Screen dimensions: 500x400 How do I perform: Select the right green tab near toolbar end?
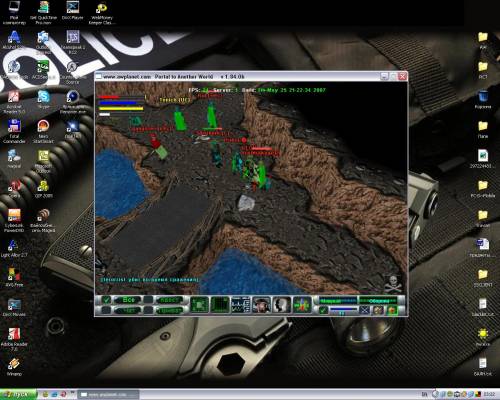pos(378,300)
